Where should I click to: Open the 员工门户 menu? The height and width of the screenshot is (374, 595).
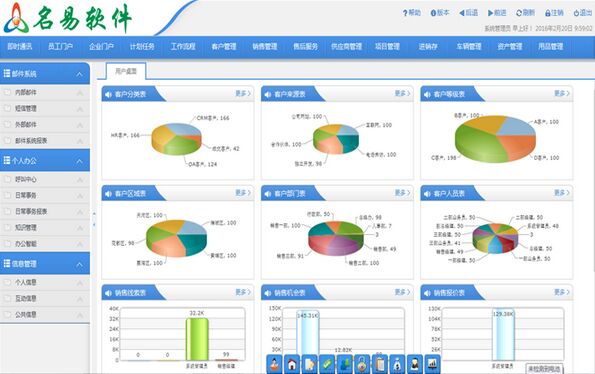click(x=60, y=47)
